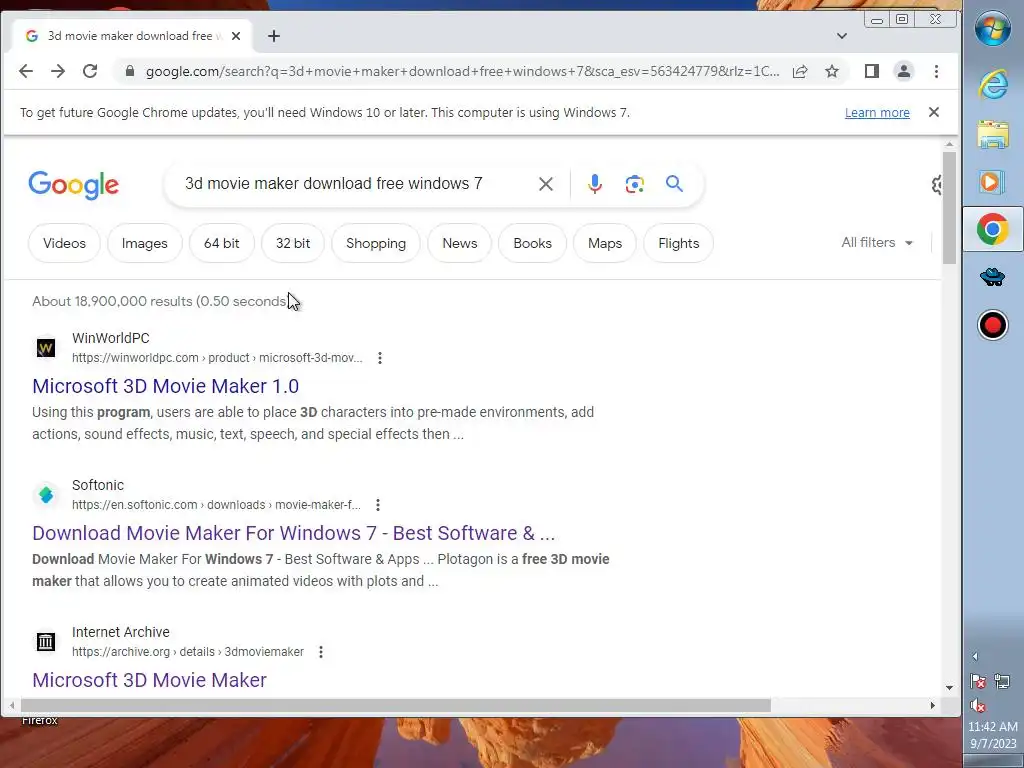Close the 3d movie maker tab
This screenshot has width=1024, height=768.
(236, 36)
